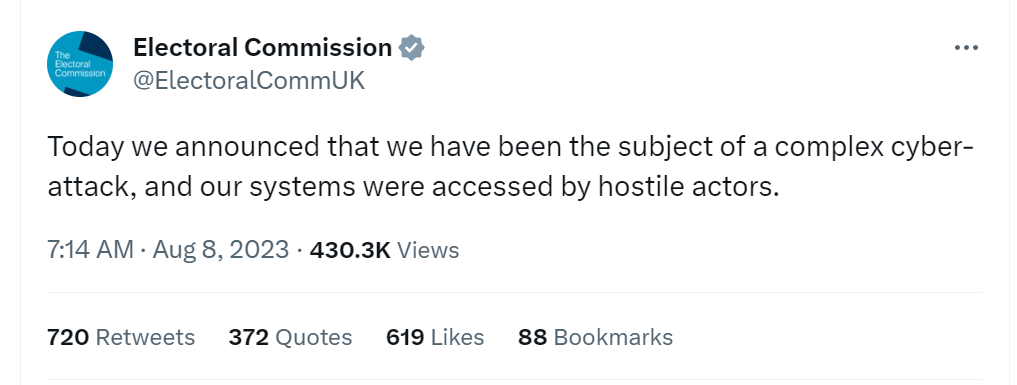Click the words "hostile actors" in the tweet

coord(688,187)
